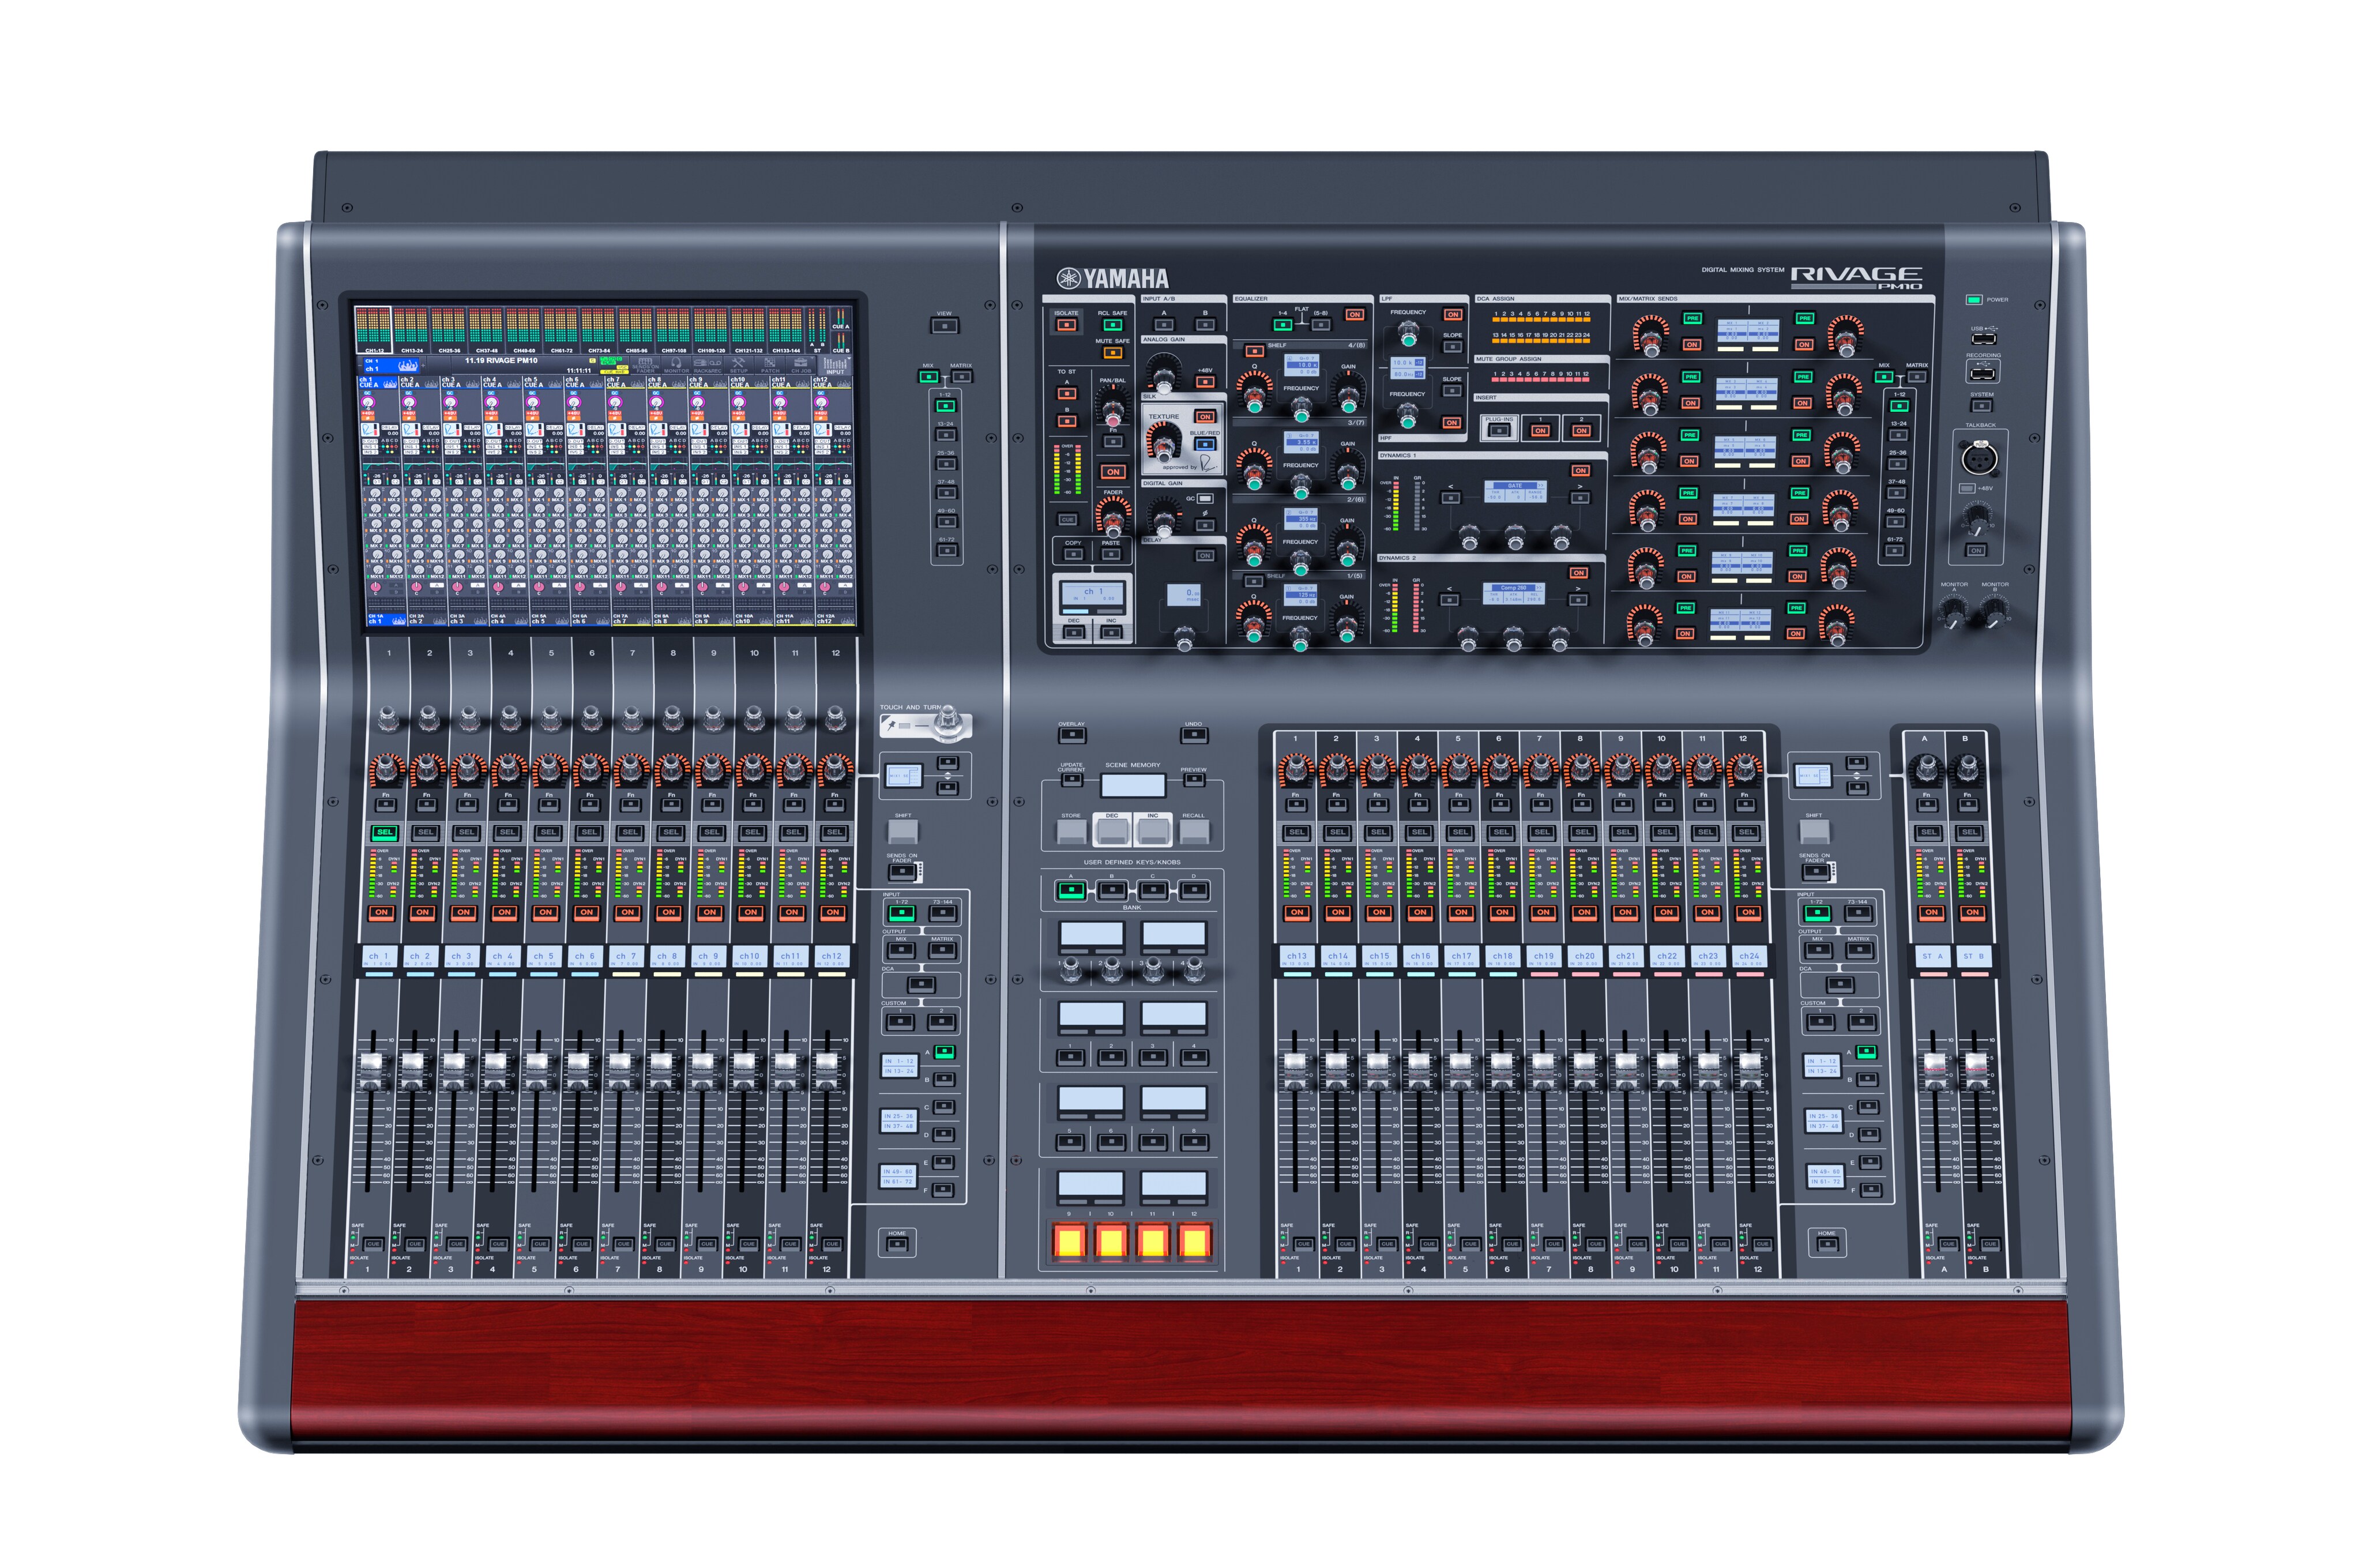Screen dimensions: 2362x1568
Task: Tap the CH JOB icon on the touchscreen
Action: tap(801, 367)
